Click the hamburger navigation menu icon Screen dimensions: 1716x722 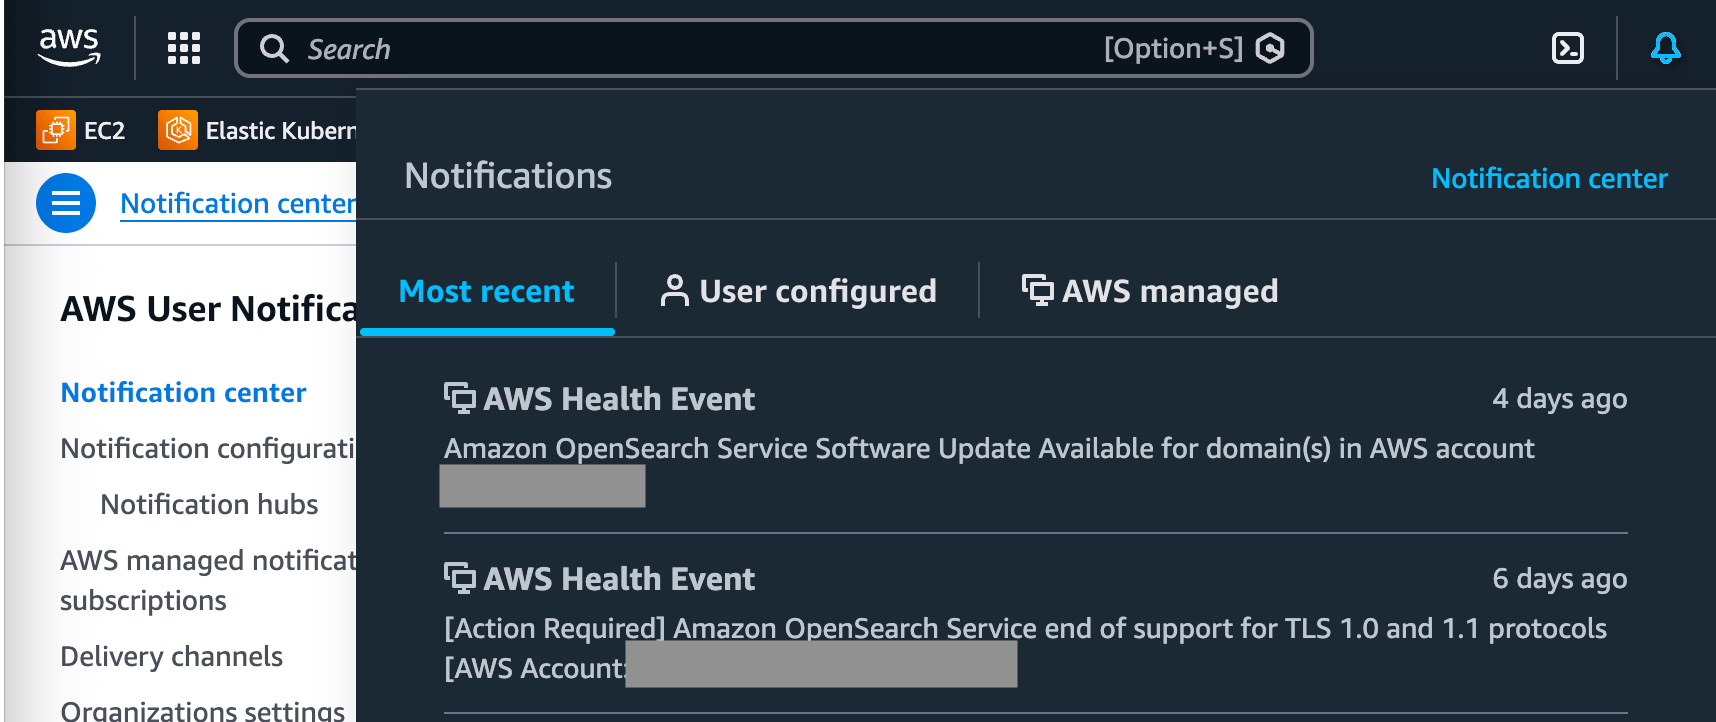(x=65, y=203)
